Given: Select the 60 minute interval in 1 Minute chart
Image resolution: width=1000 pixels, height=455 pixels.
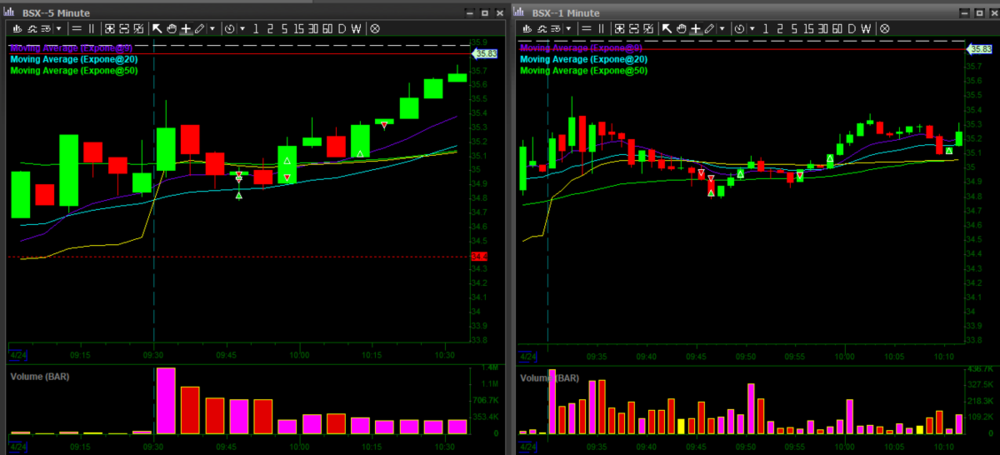Looking at the screenshot, I should (x=836, y=29).
